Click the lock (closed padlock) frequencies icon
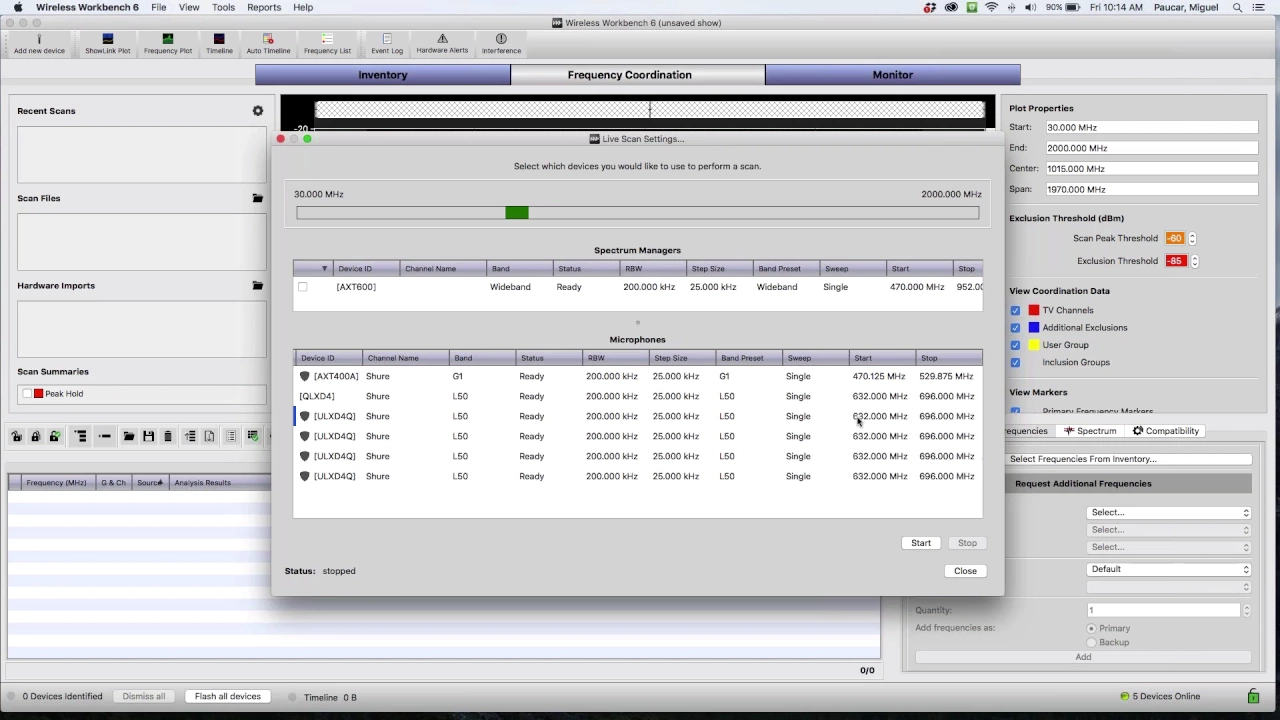Screen dimensions: 1280x720 [x=35, y=436]
